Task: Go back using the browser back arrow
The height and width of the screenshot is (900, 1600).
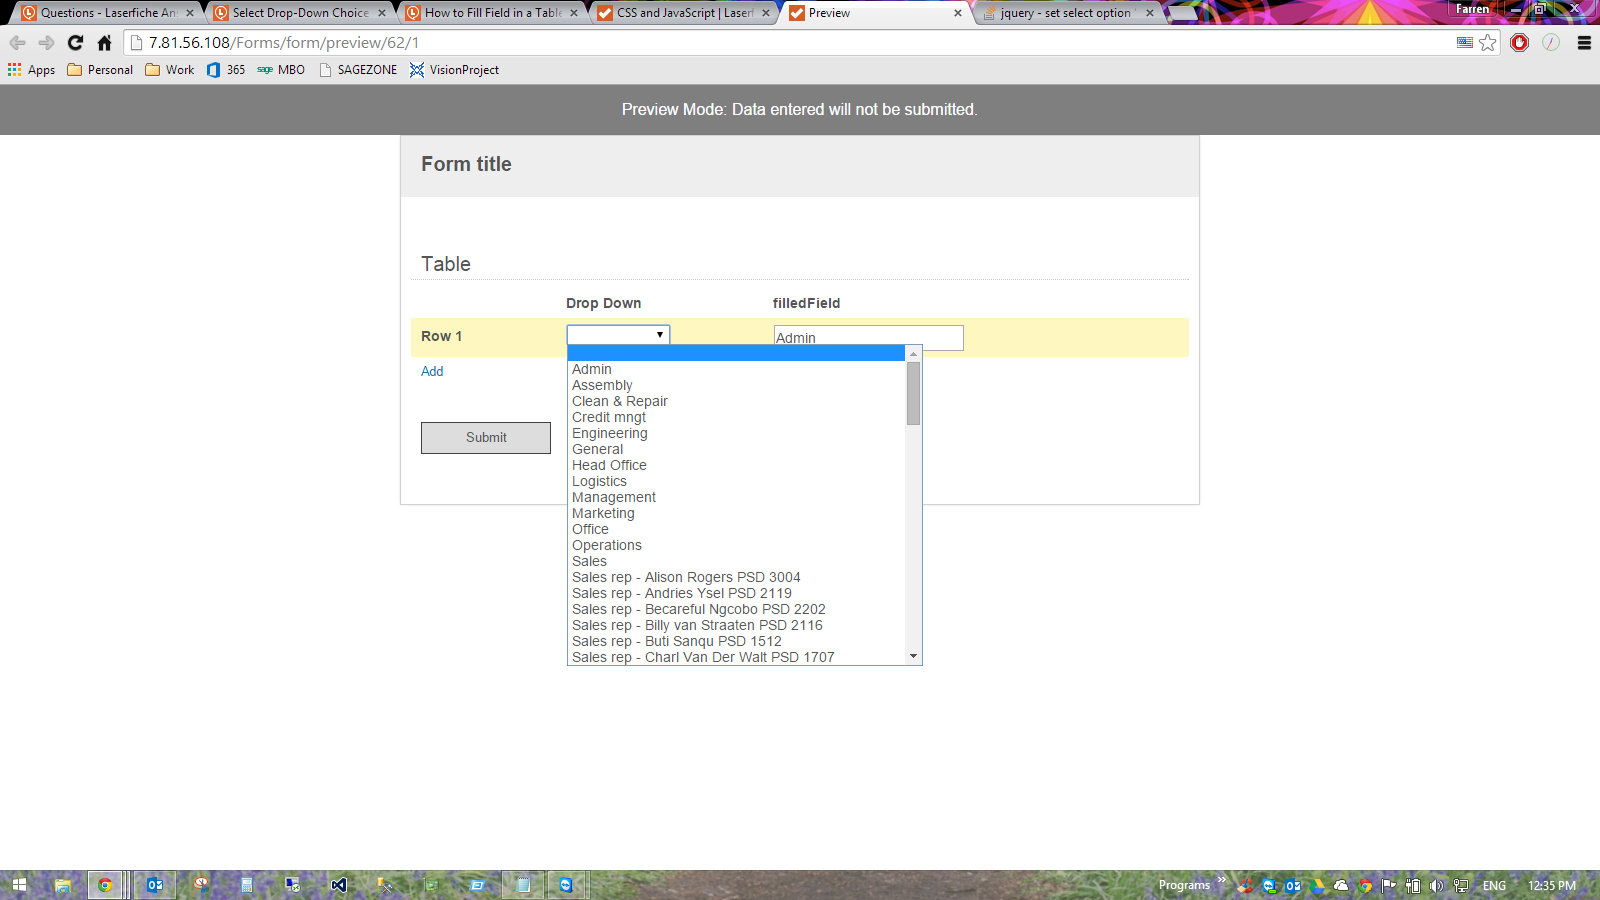Action: click(x=17, y=43)
